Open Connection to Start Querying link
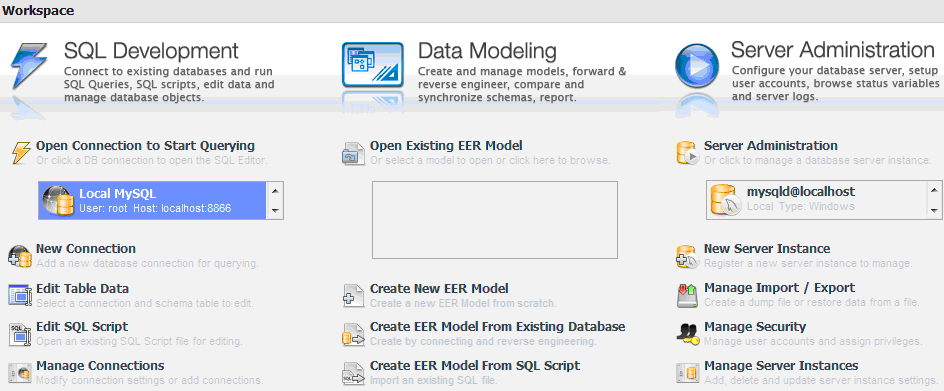This screenshot has height=391, width=944. click(145, 146)
